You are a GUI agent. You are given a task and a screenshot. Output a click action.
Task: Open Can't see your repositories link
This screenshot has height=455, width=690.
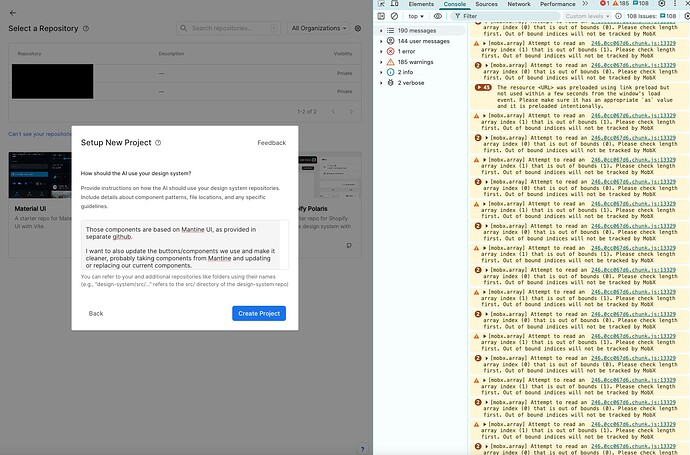click(40, 134)
